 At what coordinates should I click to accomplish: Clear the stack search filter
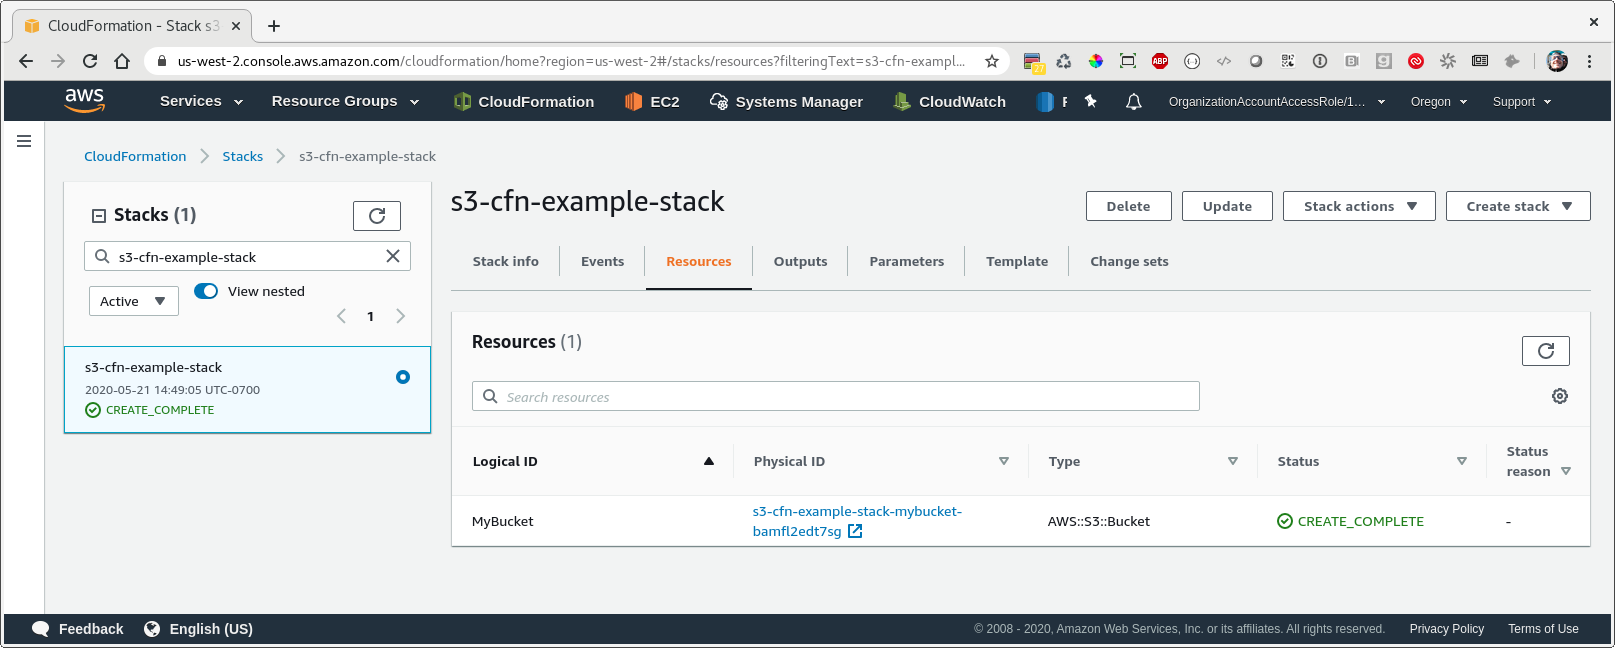click(393, 256)
